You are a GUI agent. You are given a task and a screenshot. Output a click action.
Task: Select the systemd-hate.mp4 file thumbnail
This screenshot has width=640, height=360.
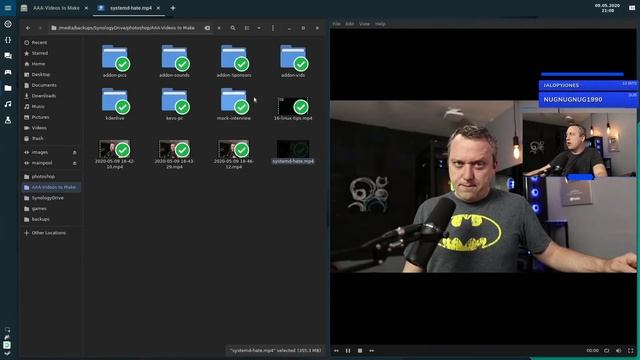tap(293, 149)
